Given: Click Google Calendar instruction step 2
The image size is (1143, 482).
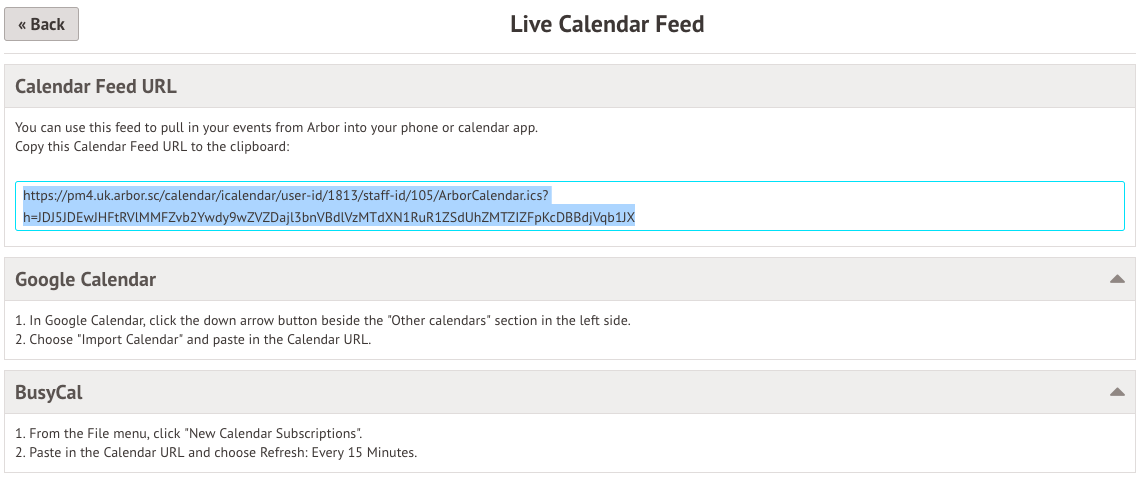Looking at the screenshot, I should [192, 339].
